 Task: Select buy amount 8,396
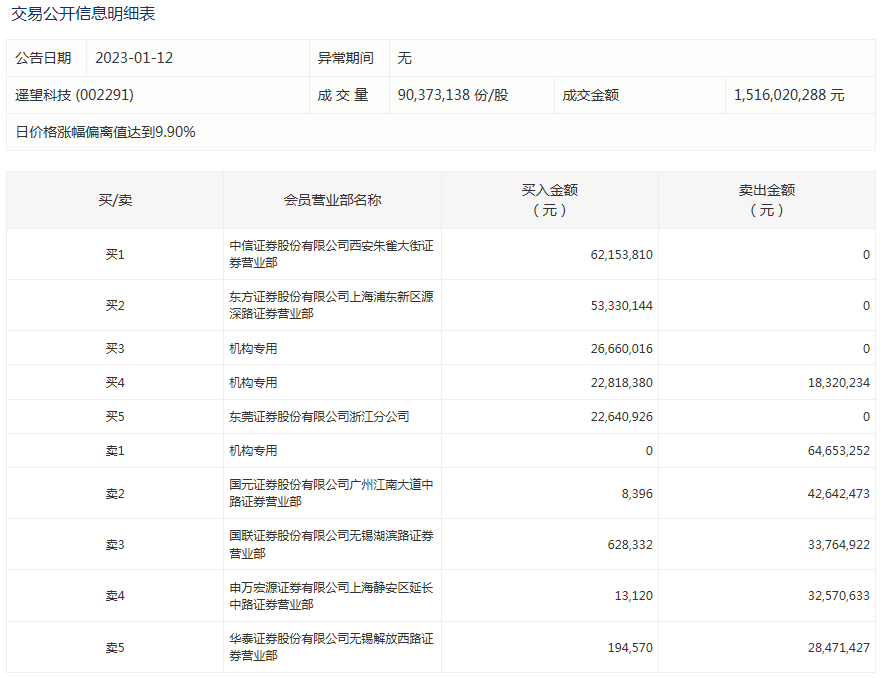pos(637,494)
